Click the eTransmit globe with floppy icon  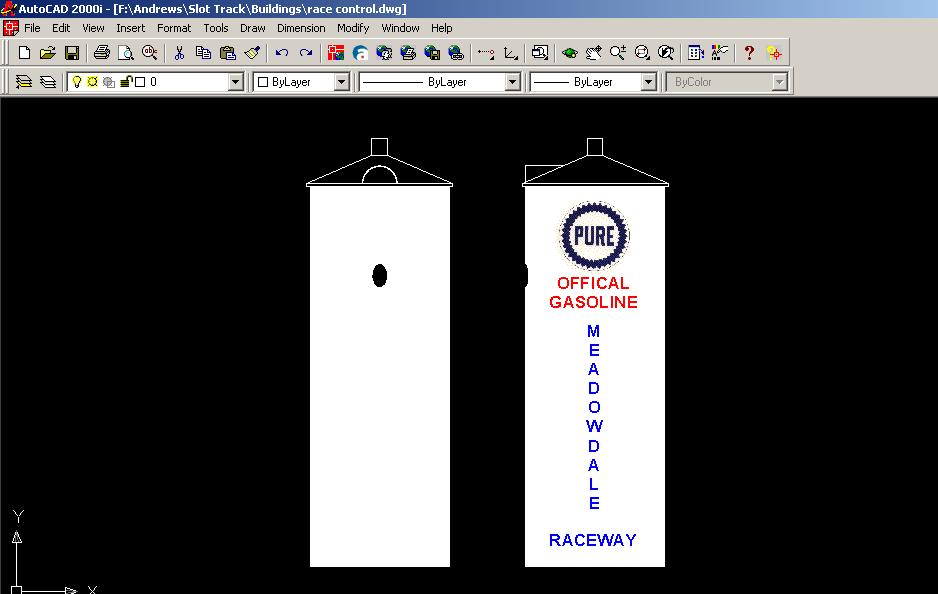(432, 53)
